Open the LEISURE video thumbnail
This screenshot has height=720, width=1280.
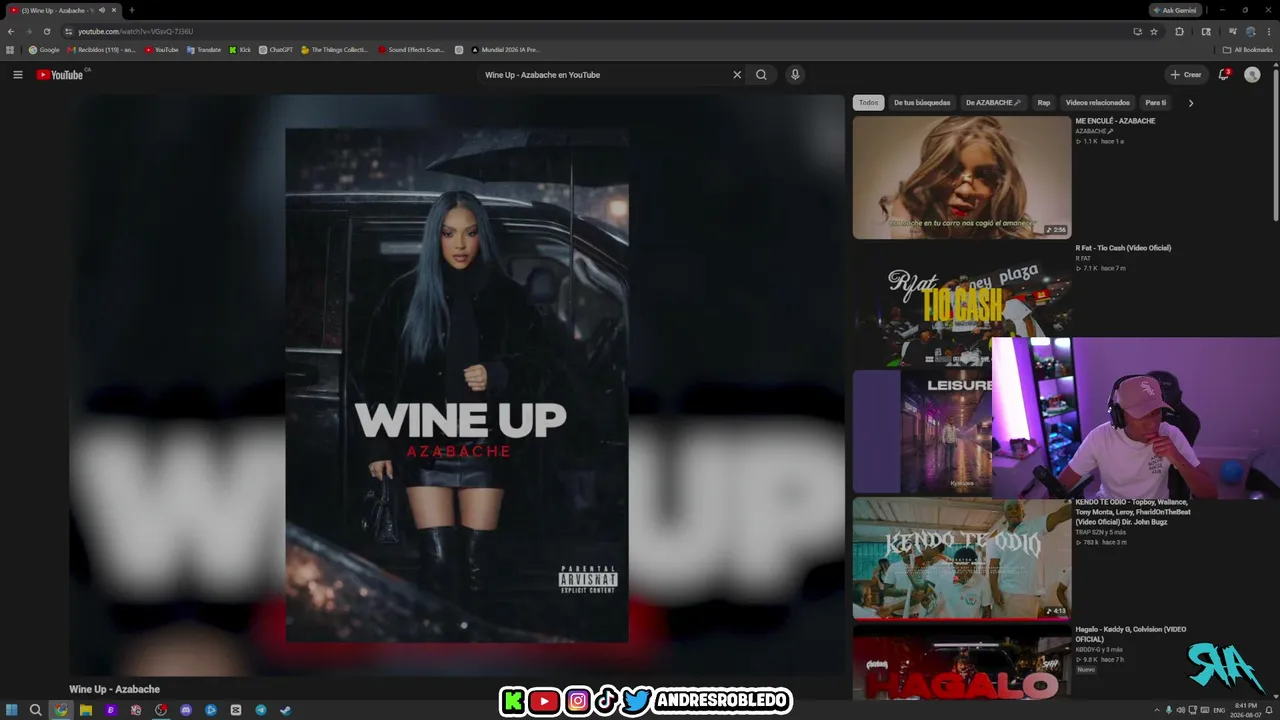click(x=922, y=432)
